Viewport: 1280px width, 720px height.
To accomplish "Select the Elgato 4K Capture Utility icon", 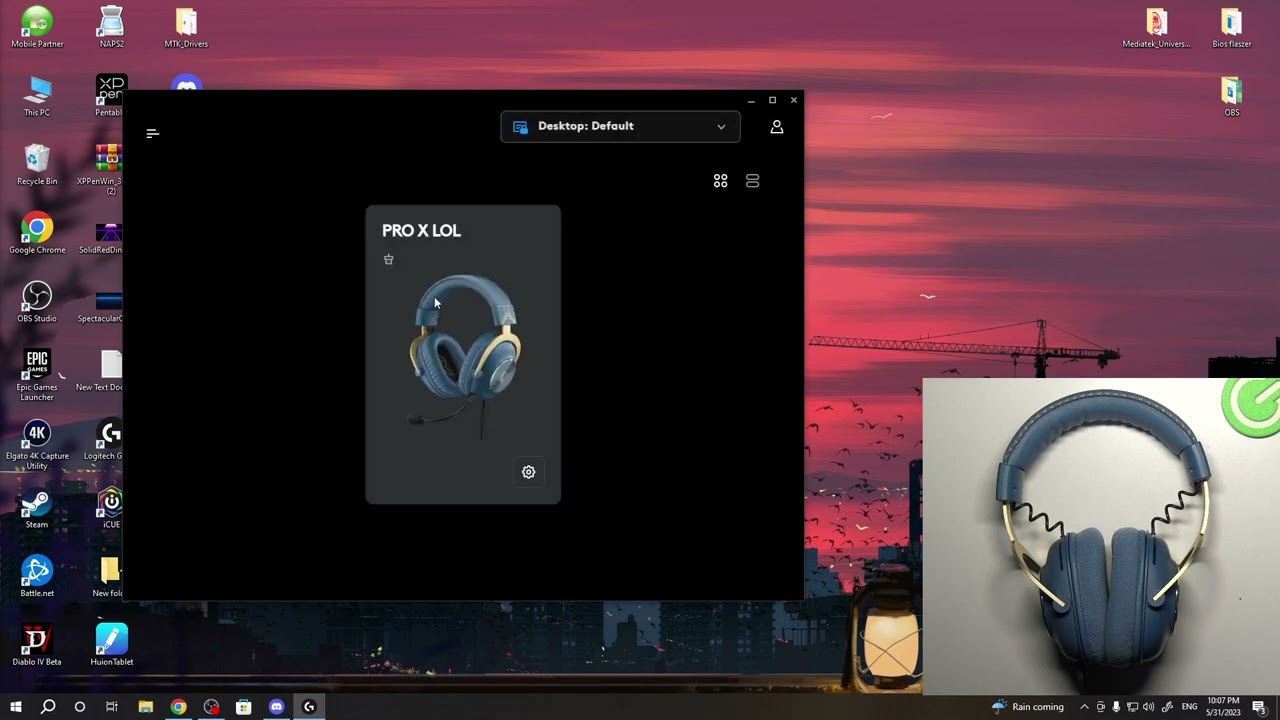I will click(37, 445).
